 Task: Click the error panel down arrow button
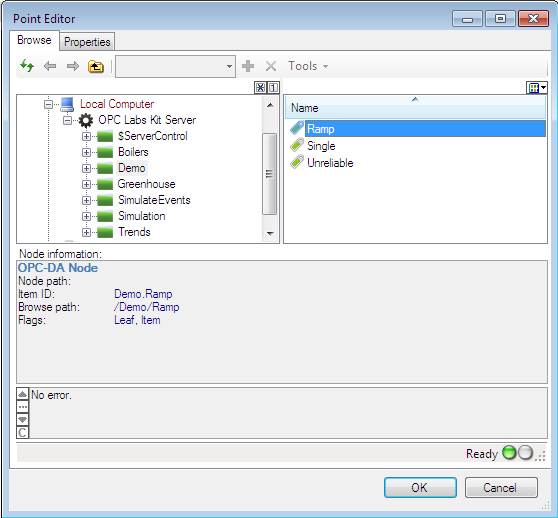click(x=22, y=420)
